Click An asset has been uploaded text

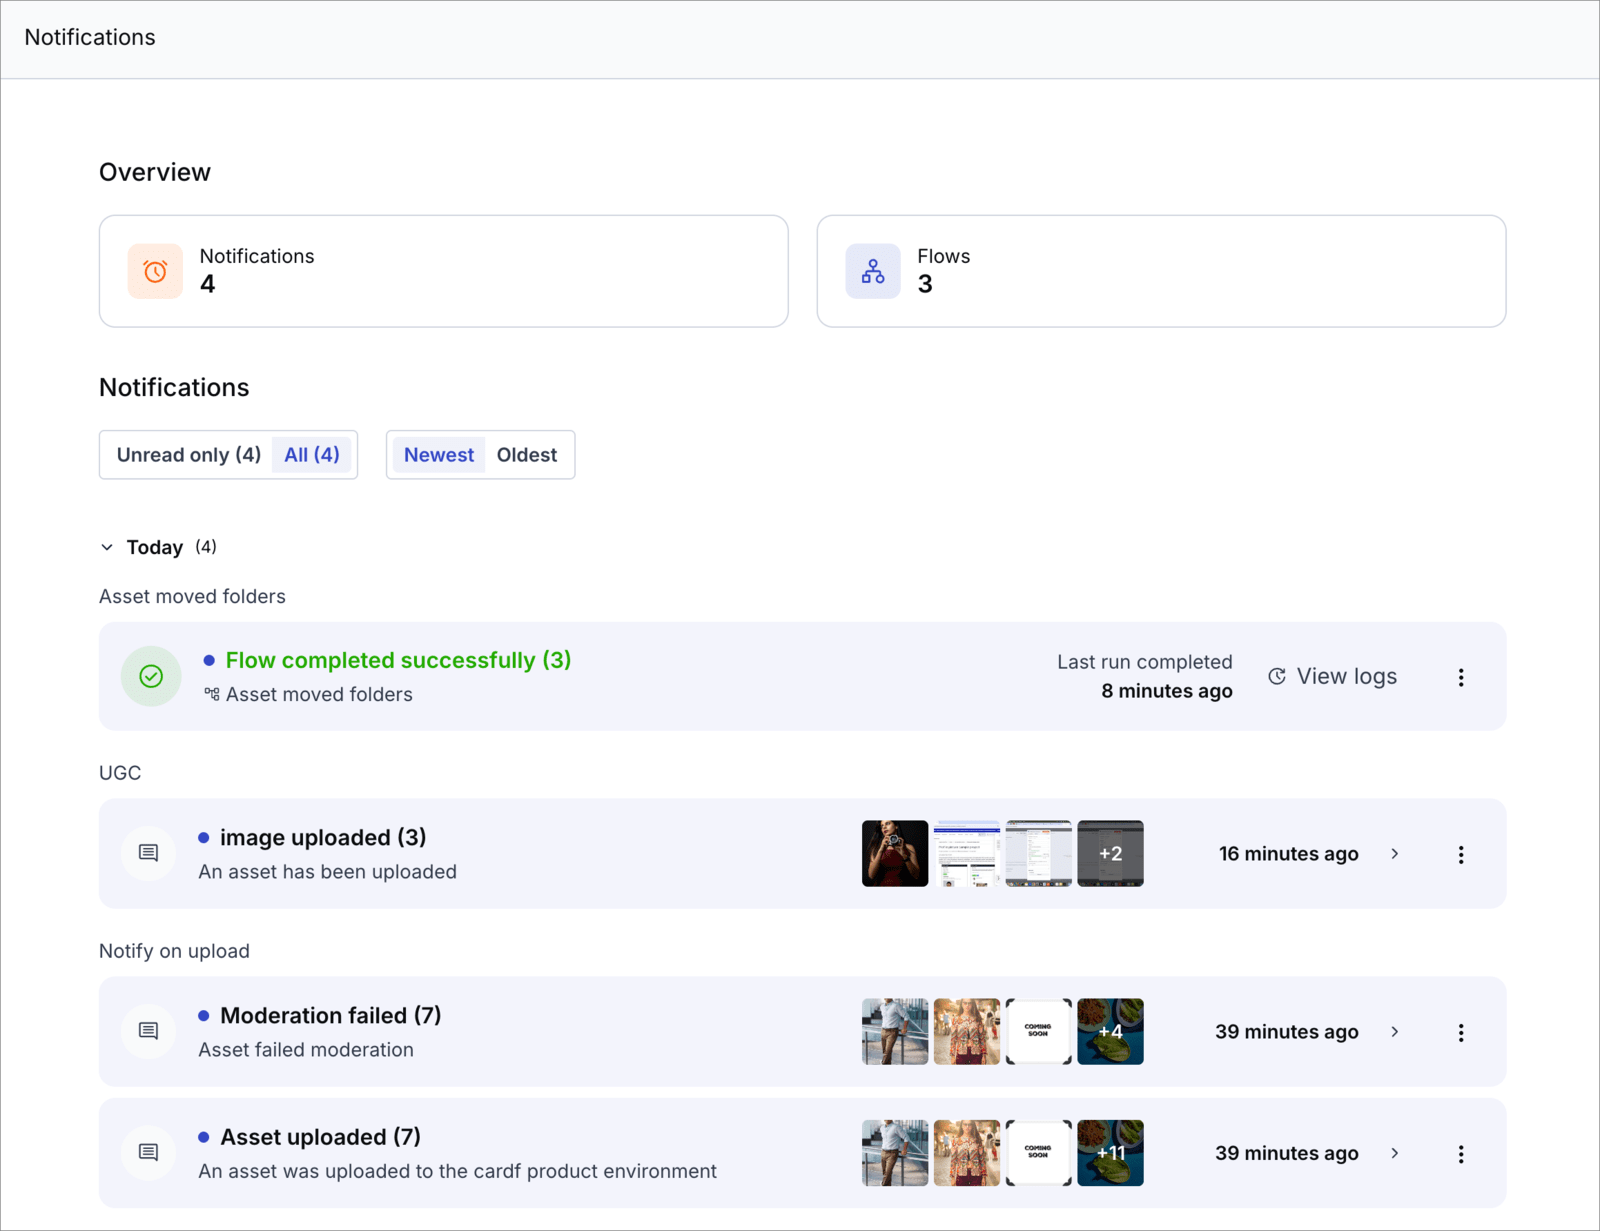point(327,872)
